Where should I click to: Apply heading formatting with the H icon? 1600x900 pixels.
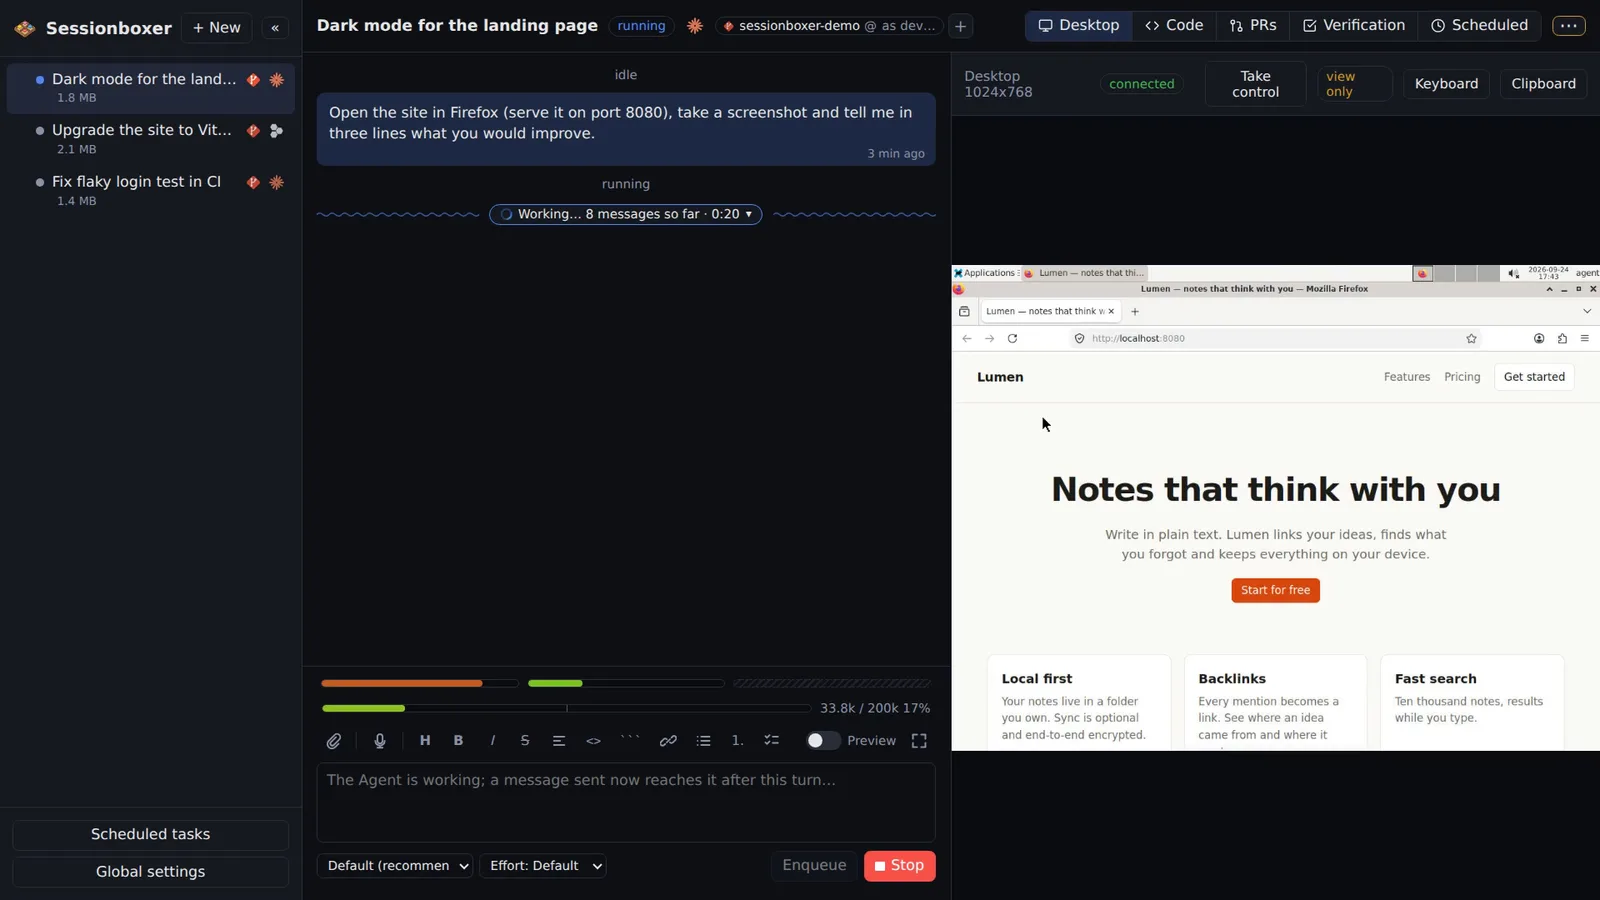pyautogui.click(x=425, y=741)
